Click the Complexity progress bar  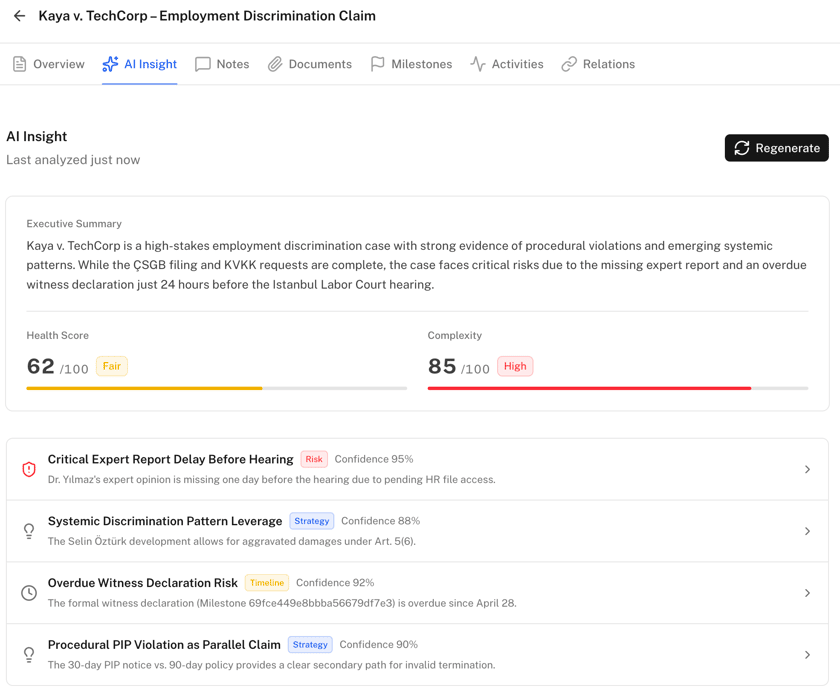point(618,388)
